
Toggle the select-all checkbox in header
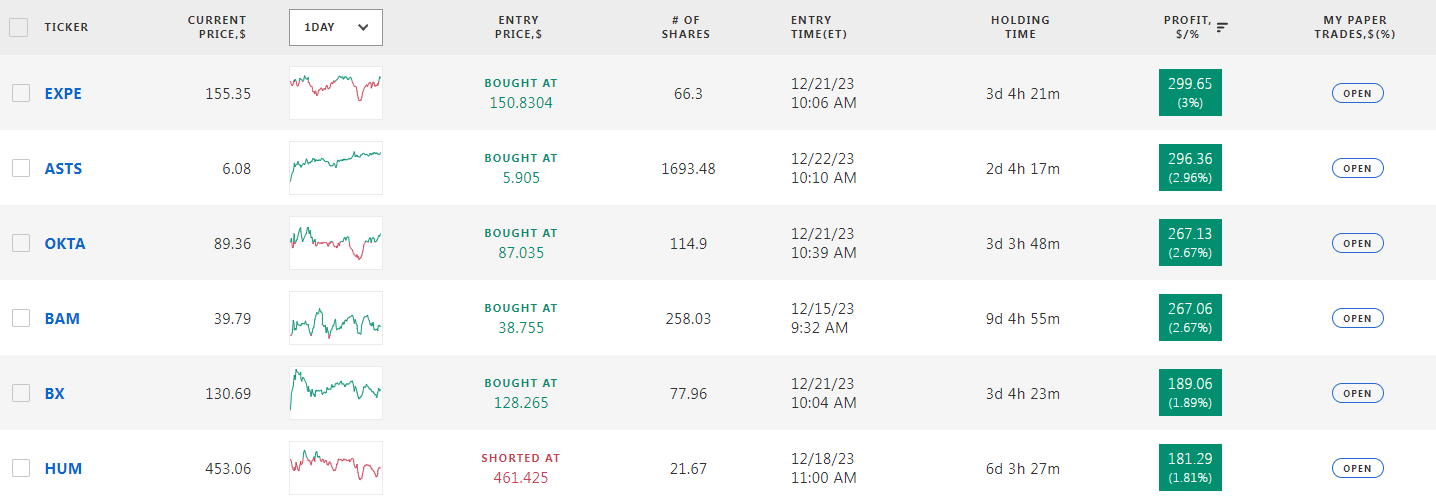[x=18, y=27]
